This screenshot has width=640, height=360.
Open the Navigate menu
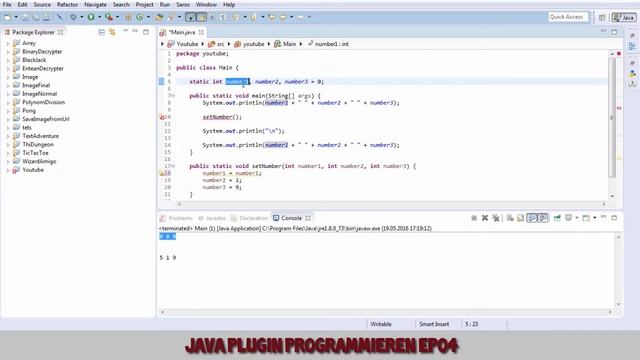[95, 4]
